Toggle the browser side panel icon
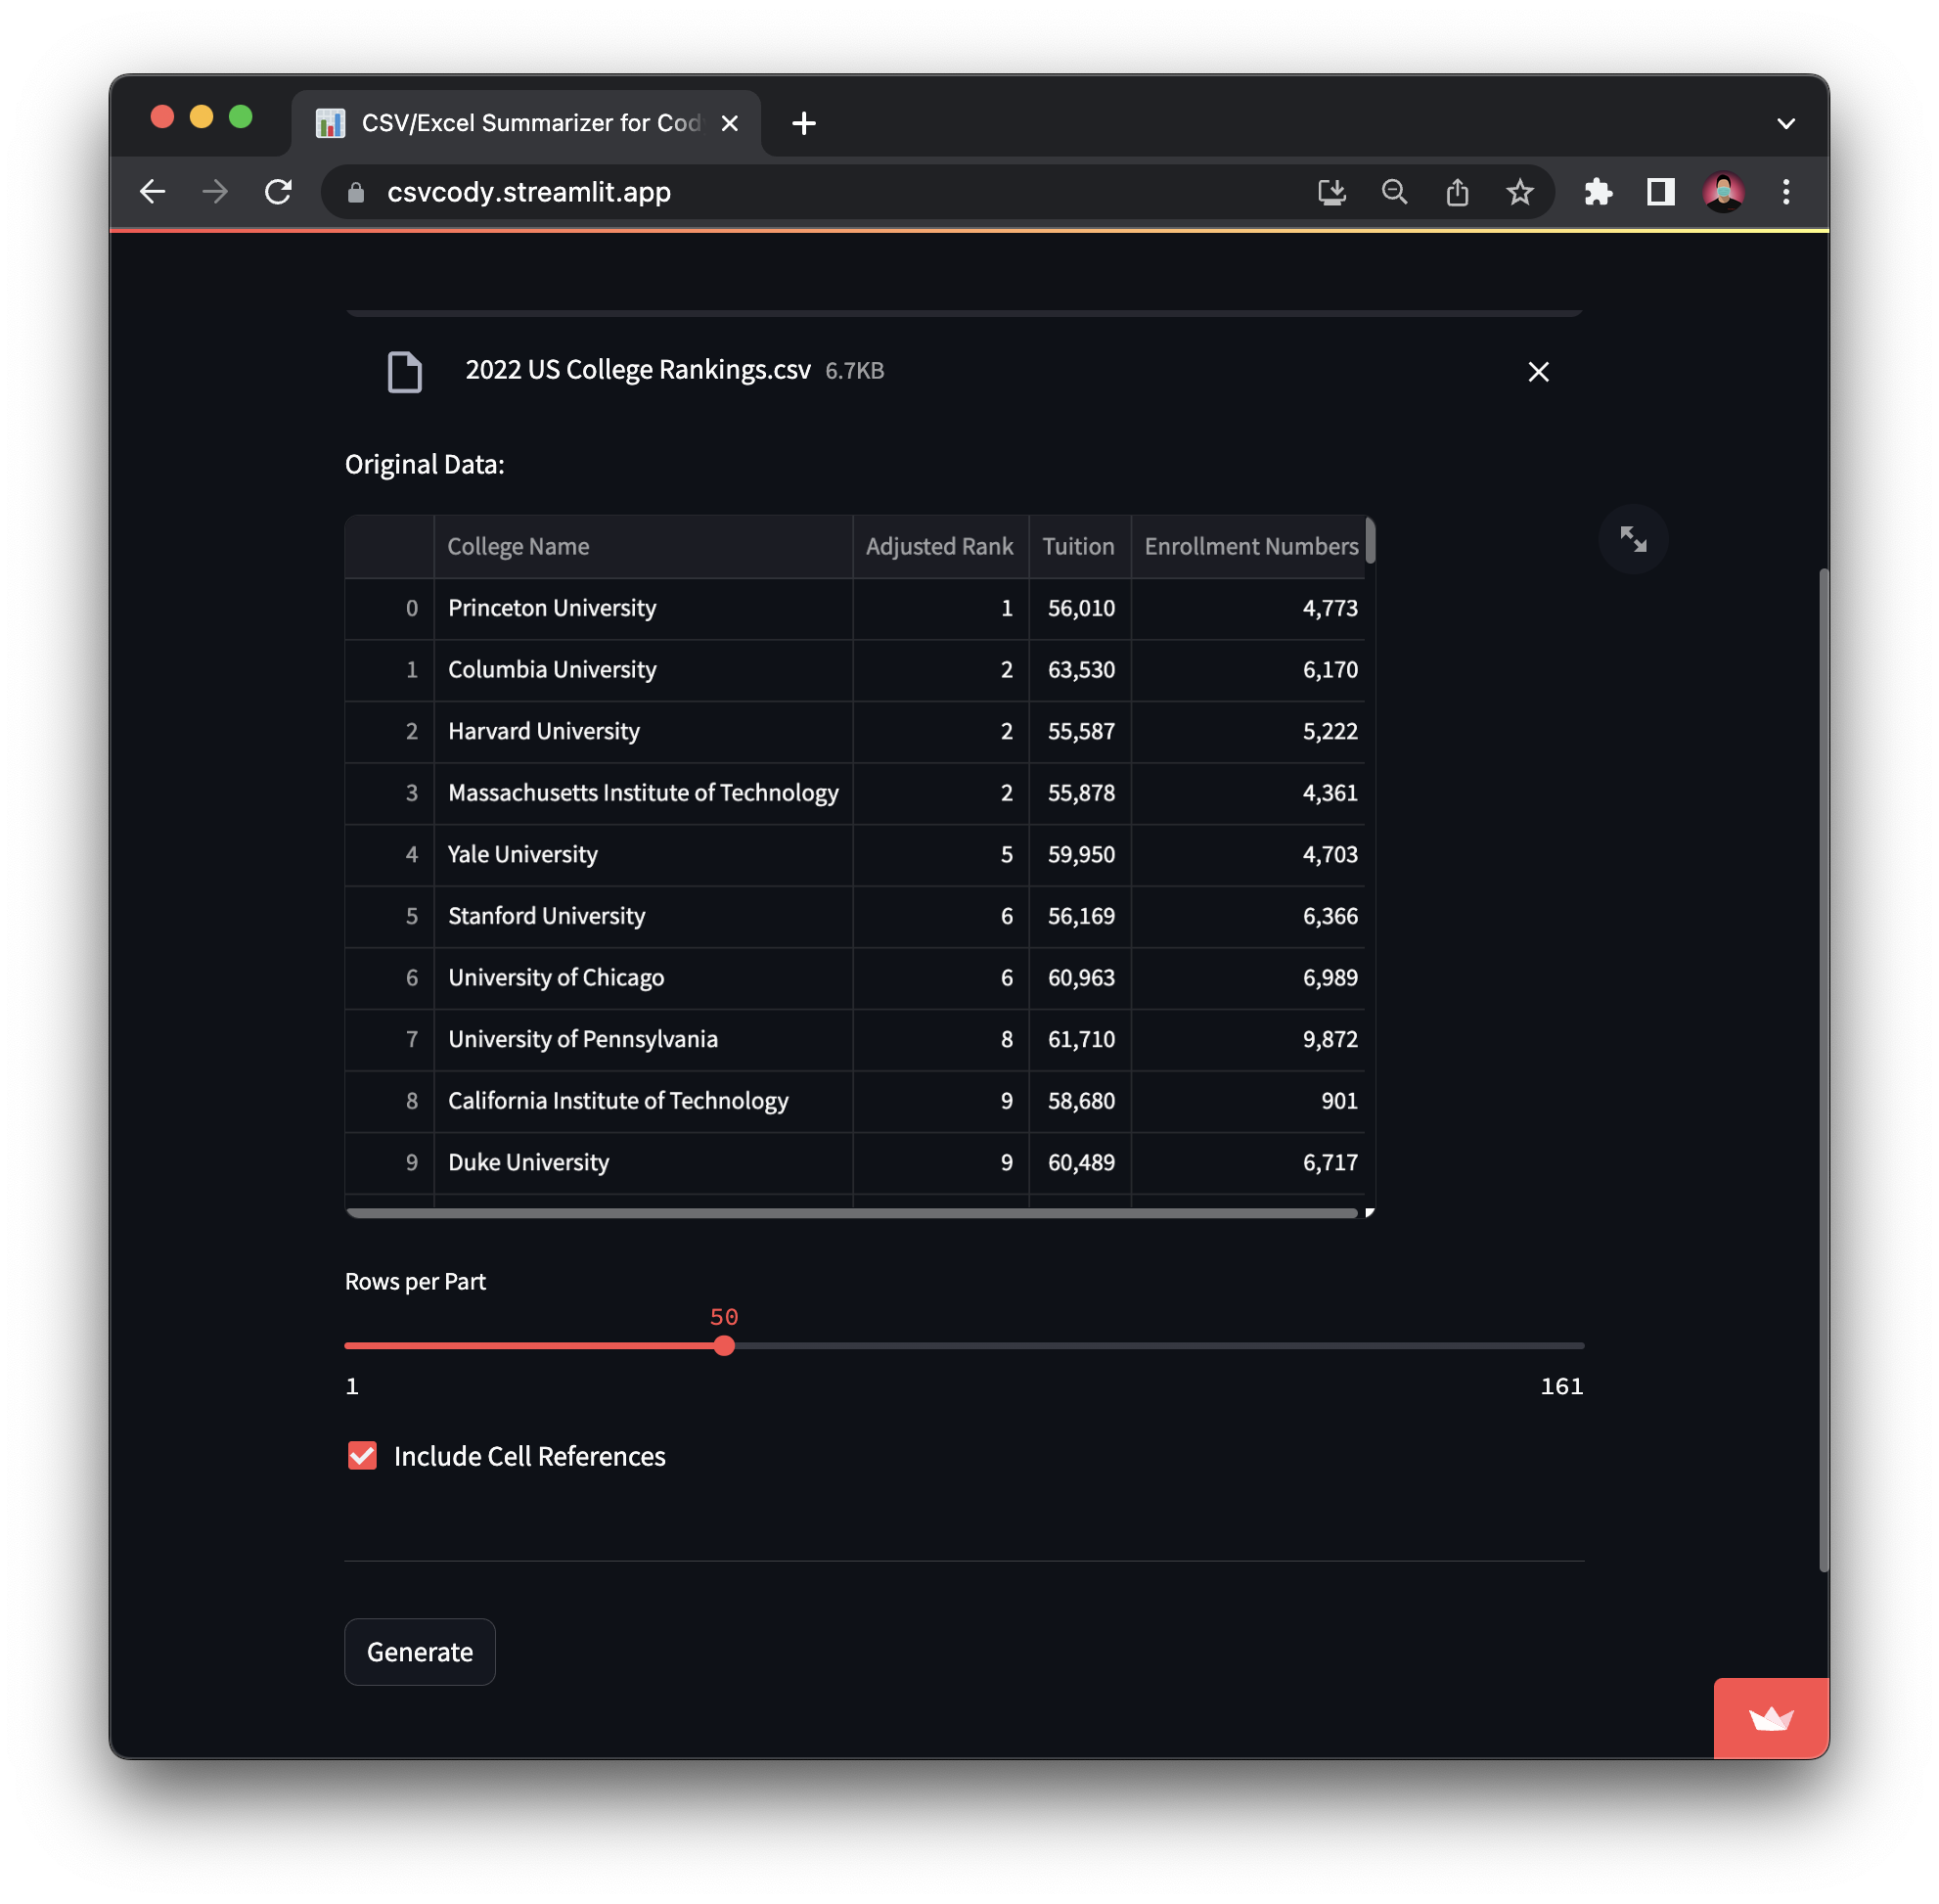The width and height of the screenshot is (1939, 1904). coord(1660,192)
